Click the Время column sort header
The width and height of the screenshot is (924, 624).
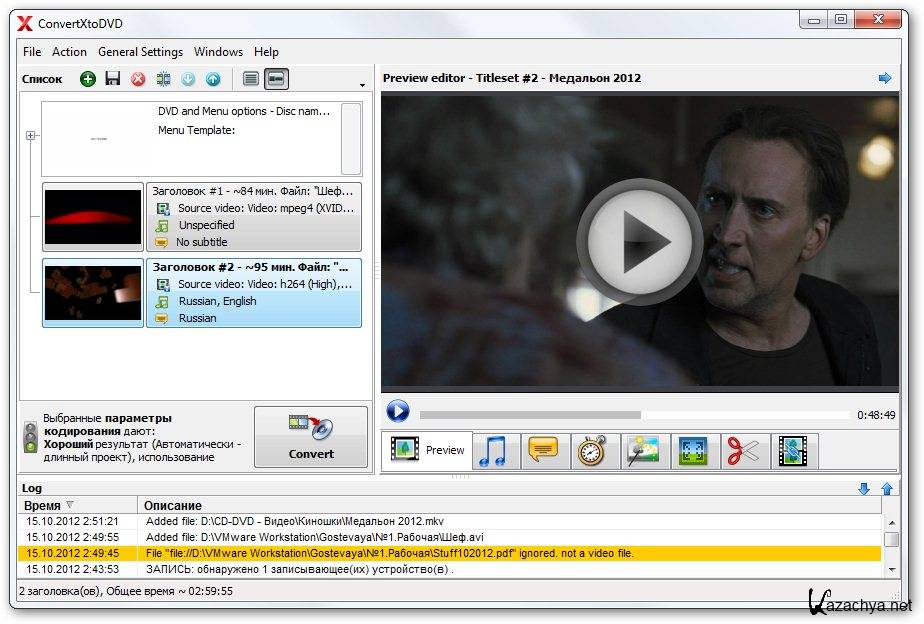[x=50, y=505]
